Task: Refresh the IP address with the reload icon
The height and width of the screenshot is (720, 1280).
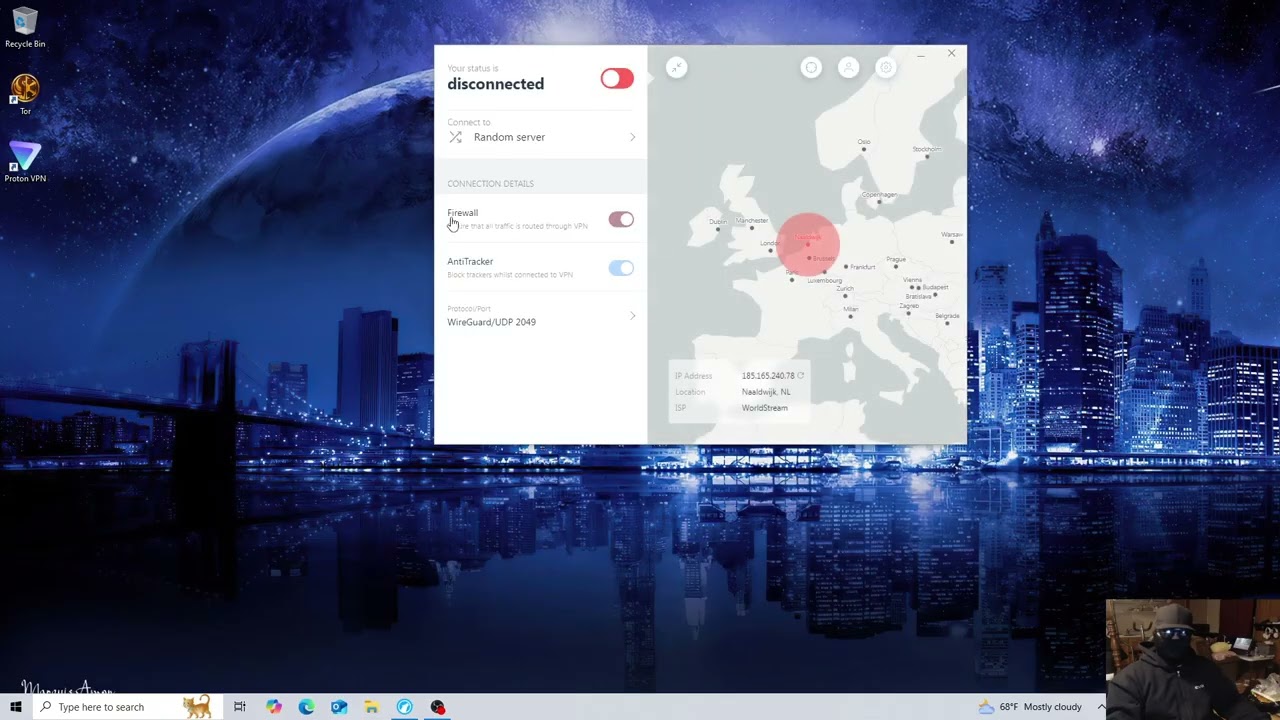Action: 800,376
